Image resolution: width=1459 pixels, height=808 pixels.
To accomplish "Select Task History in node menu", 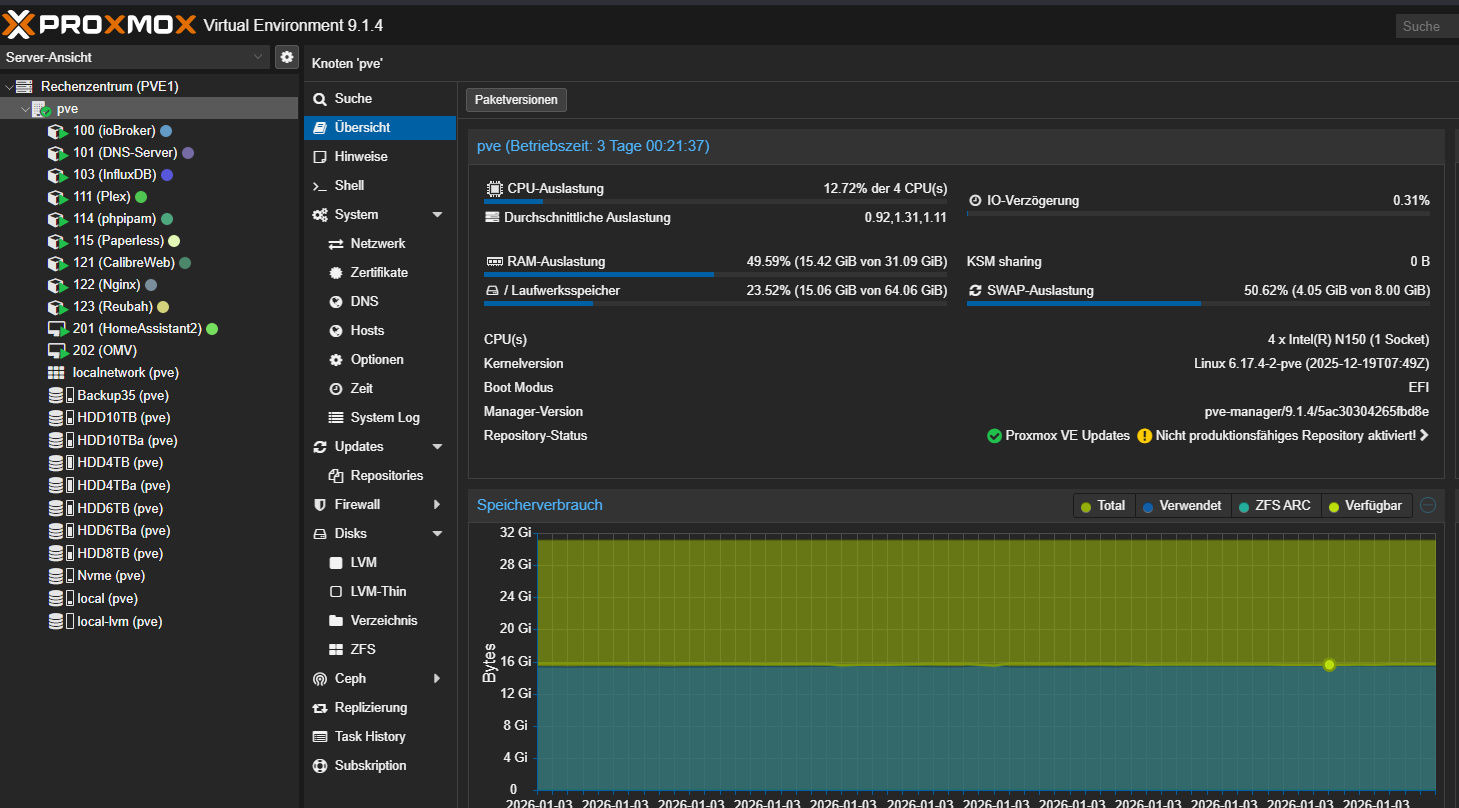I will pyautogui.click(x=369, y=737).
